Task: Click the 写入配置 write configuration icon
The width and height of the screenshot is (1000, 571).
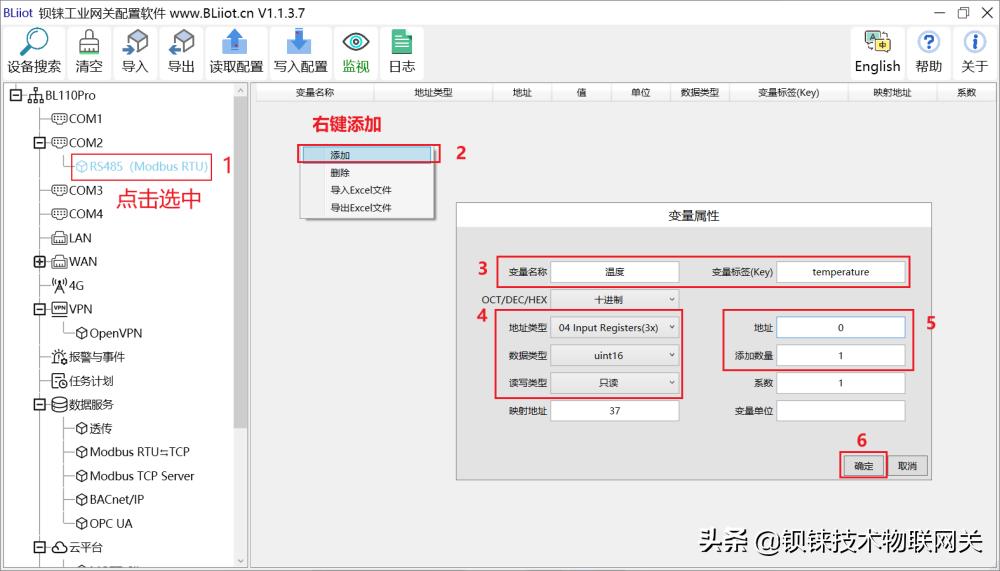Action: pyautogui.click(x=300, y=43)
